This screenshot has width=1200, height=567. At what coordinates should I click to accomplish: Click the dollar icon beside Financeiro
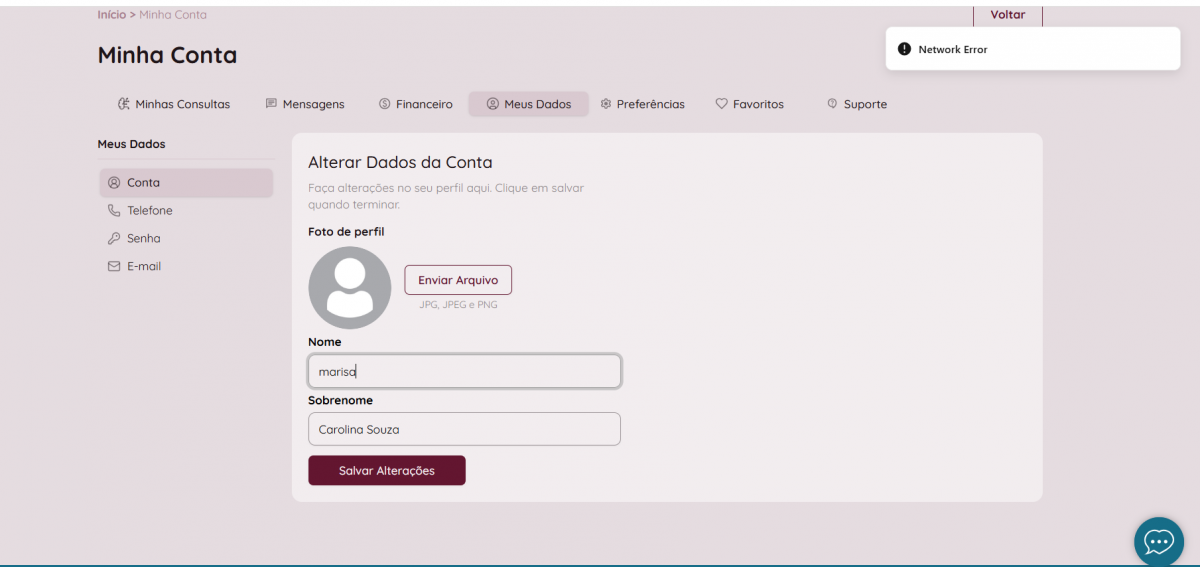coord(385,104)
